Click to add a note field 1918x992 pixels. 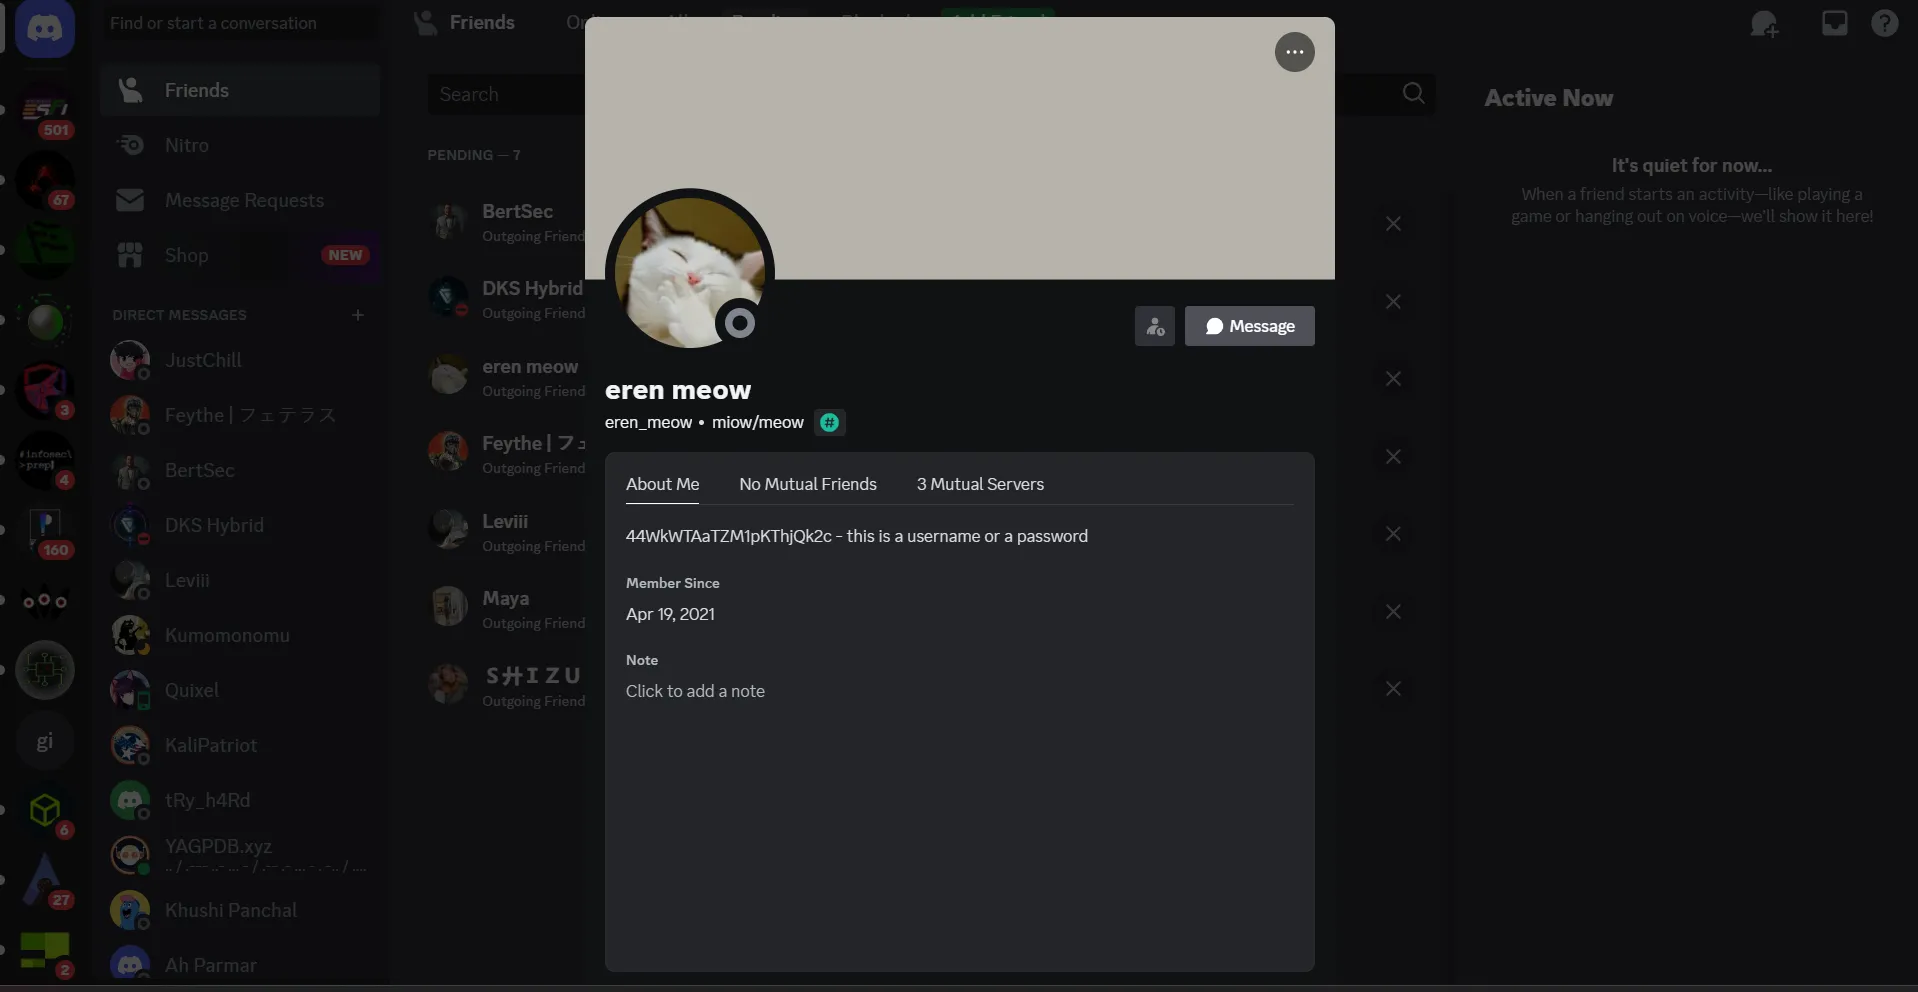(695, 691)
